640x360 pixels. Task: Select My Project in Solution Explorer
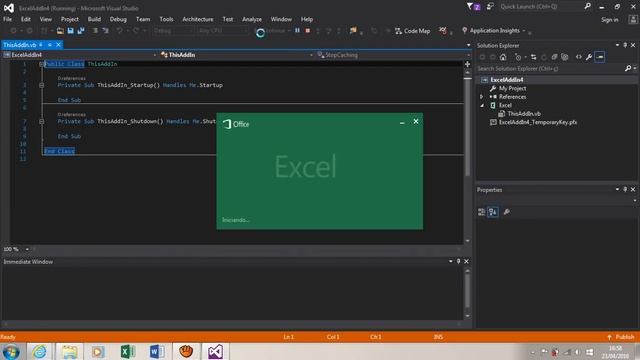pyautogui.click(x=512, y=89)
